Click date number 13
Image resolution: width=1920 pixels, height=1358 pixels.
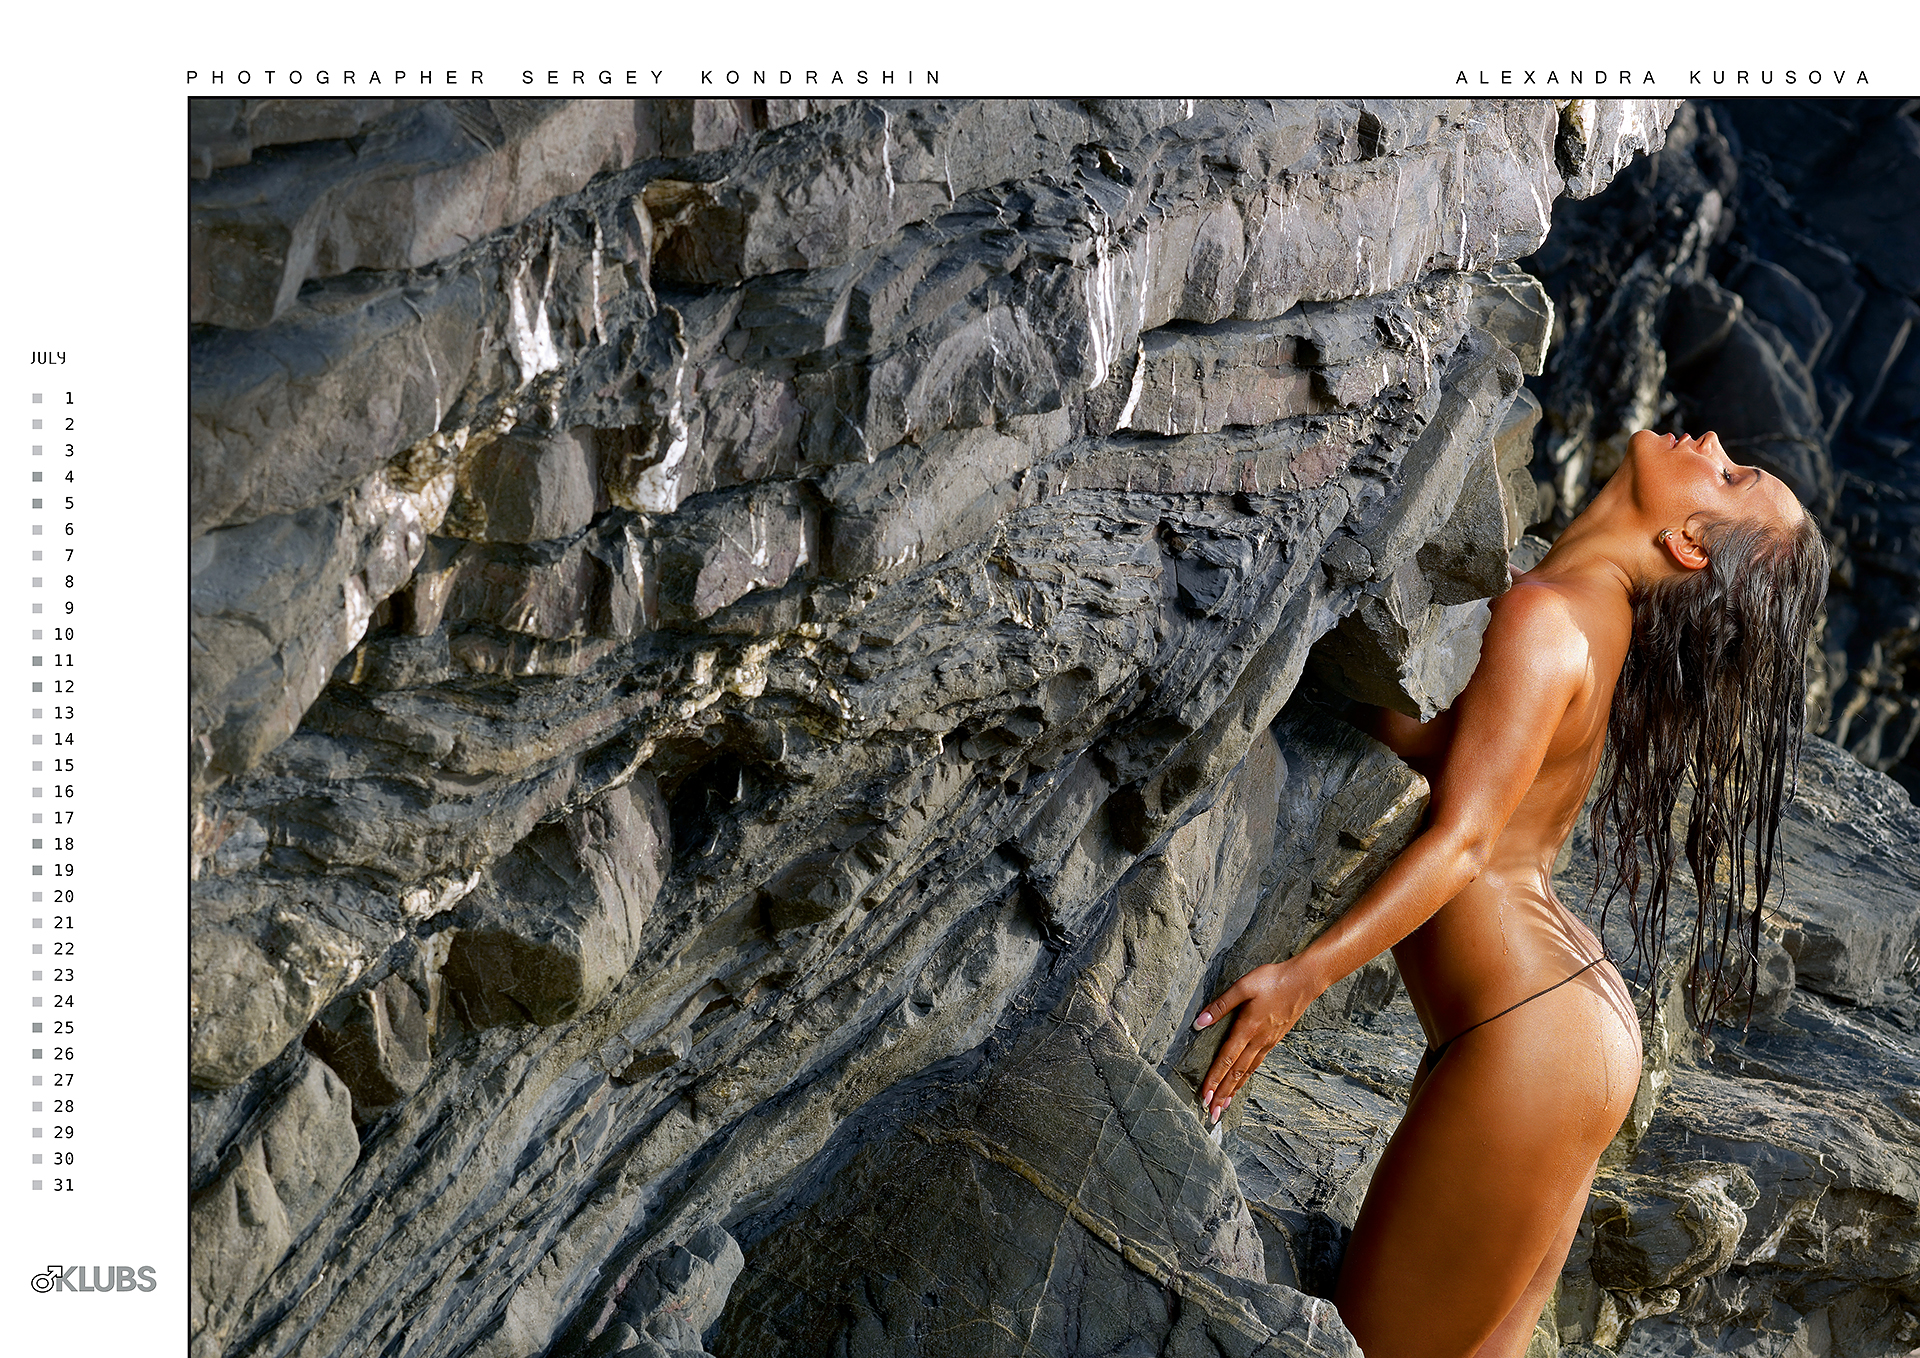pos(64,713)
